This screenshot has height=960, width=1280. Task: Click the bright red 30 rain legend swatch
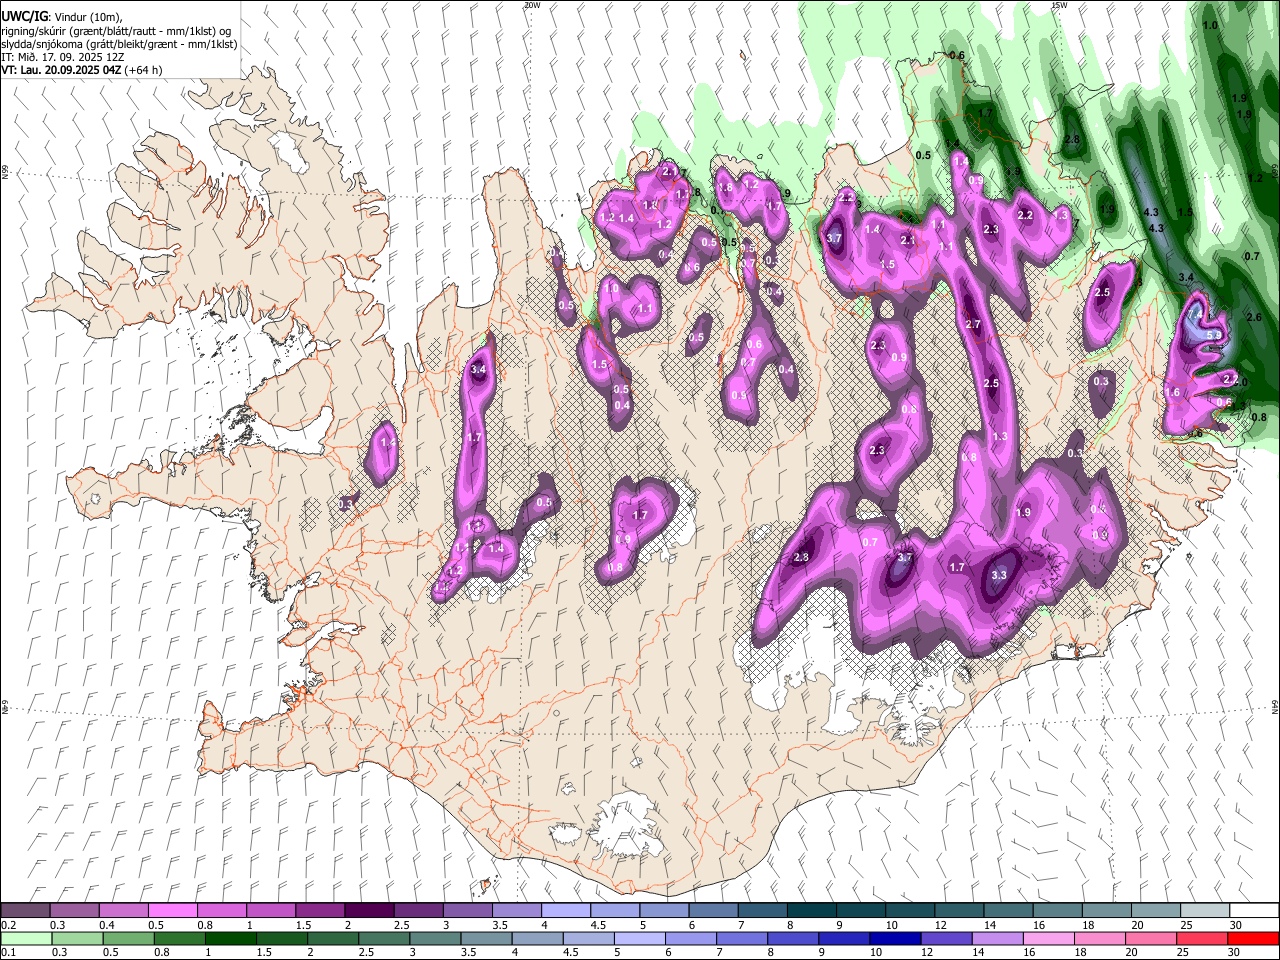coord(1252,938)
